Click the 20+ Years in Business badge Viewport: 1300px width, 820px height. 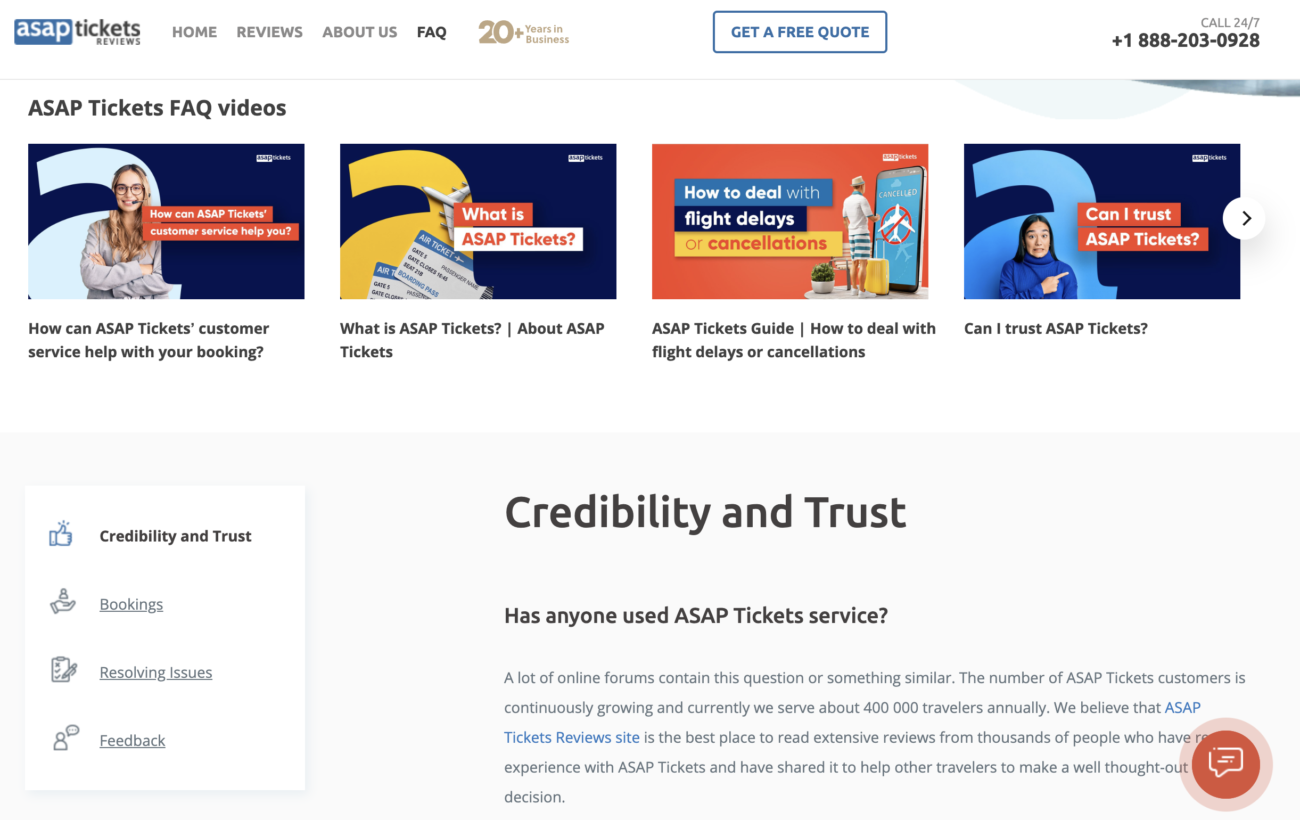coord(523,32)
